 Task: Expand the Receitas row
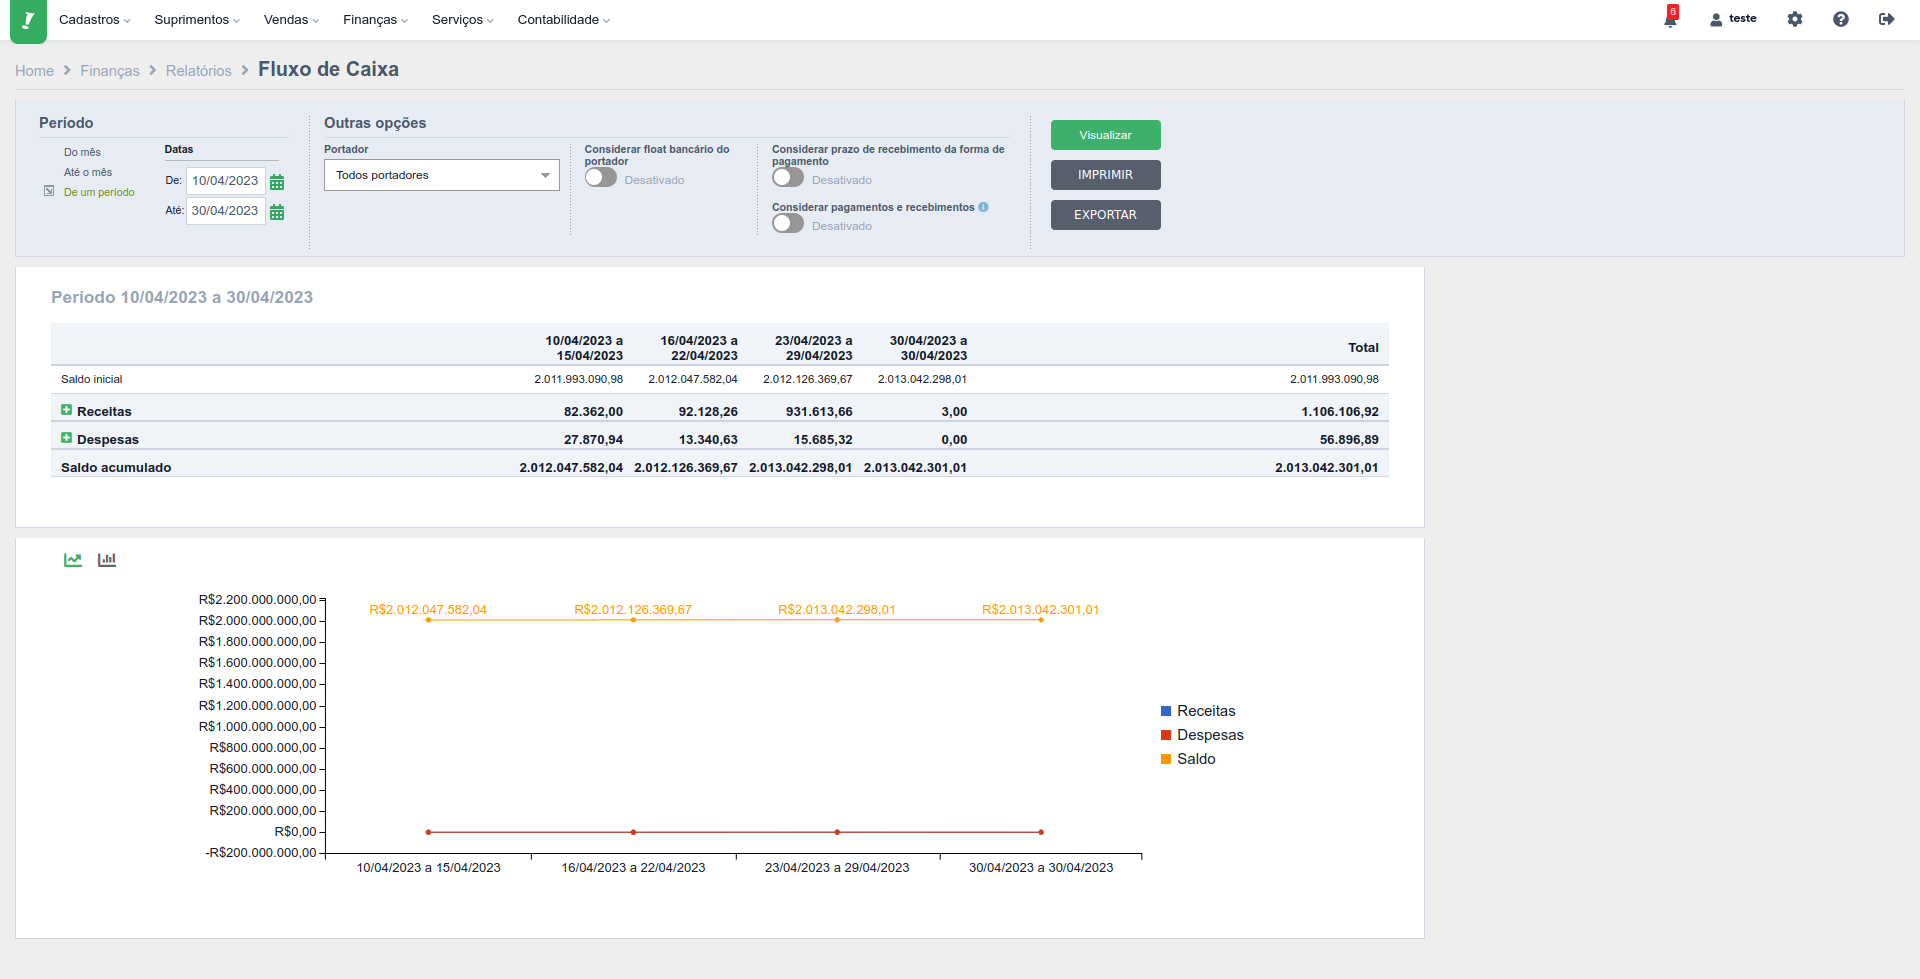click(66, 410)
